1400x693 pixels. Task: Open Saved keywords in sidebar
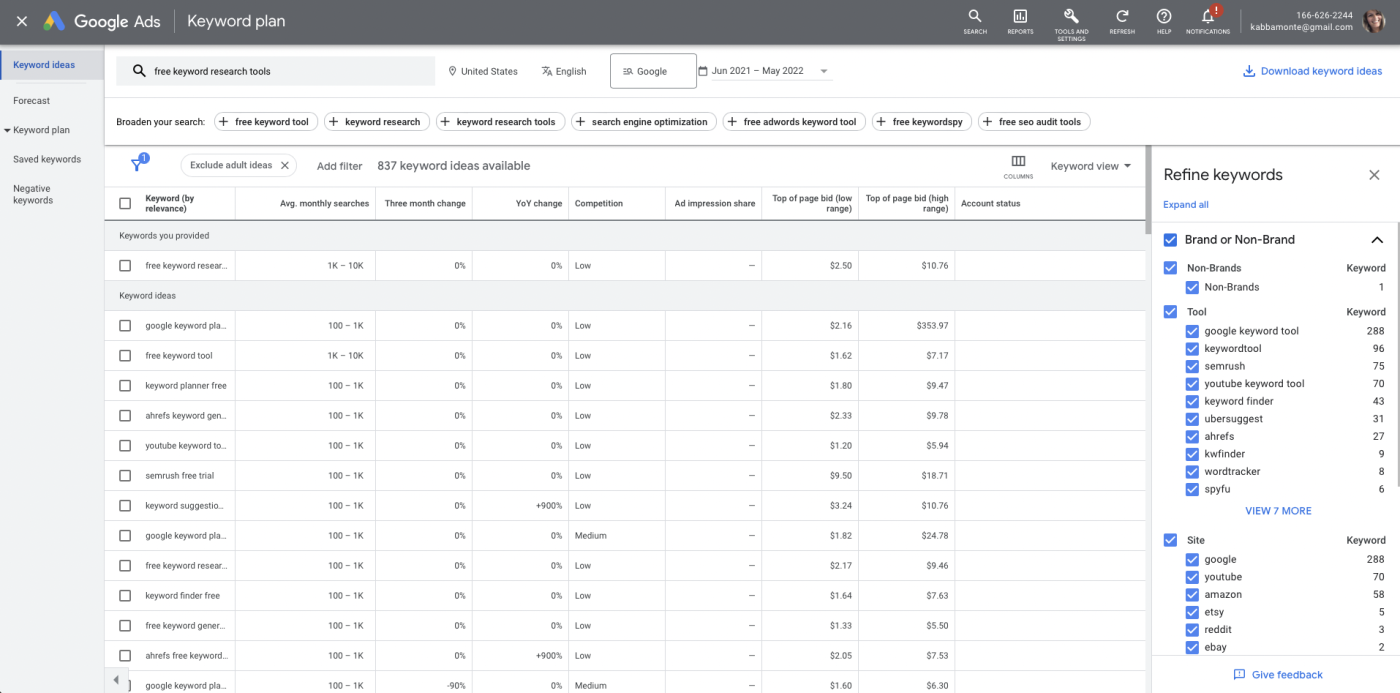(x=47, y=159)
